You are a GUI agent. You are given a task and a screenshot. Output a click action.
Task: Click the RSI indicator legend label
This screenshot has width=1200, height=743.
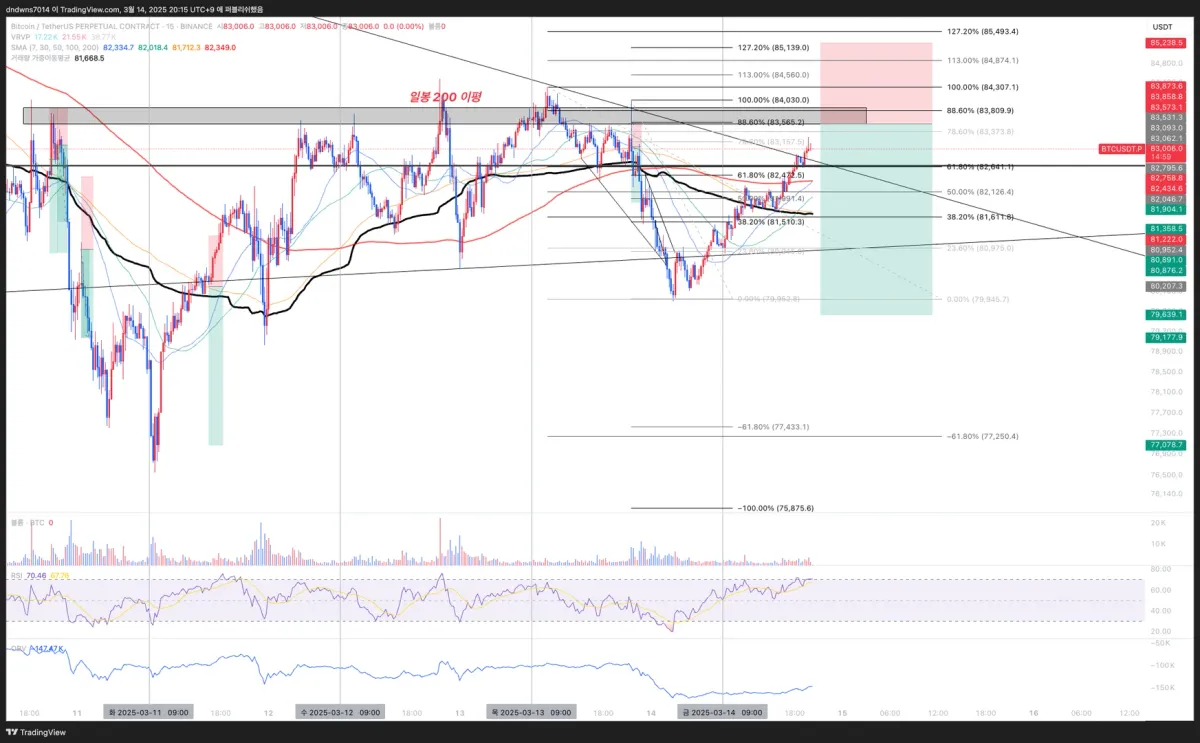(16, 575)
